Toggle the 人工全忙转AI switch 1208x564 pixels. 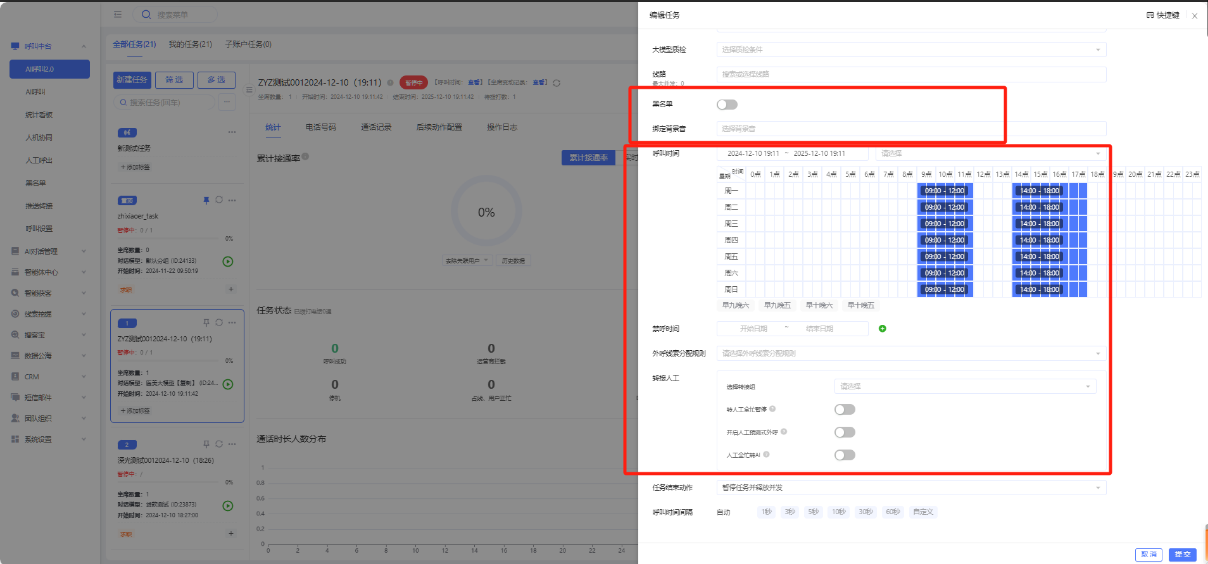(x=844, y=455)
